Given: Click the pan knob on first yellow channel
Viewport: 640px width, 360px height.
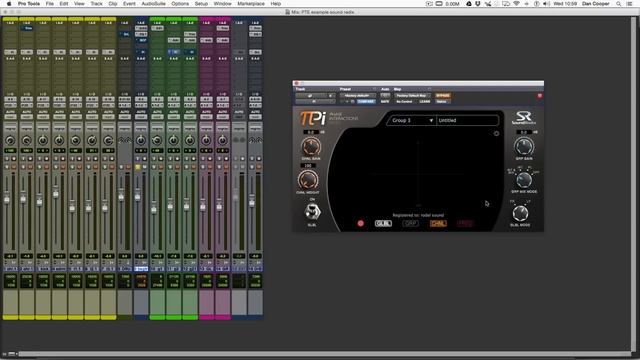Looking at the screenshot, I should (10, 140).
